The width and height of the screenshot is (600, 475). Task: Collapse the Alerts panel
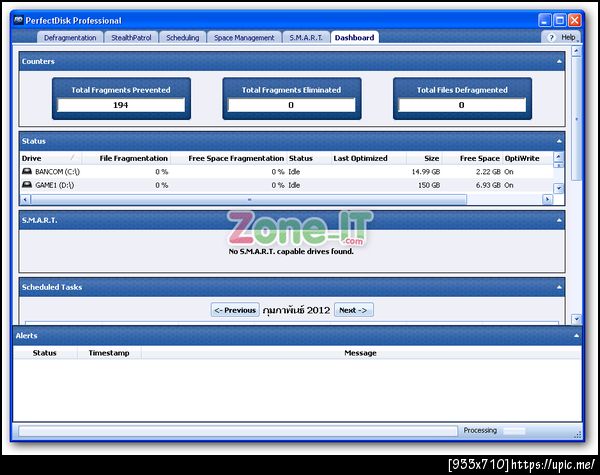pos(576,336)
